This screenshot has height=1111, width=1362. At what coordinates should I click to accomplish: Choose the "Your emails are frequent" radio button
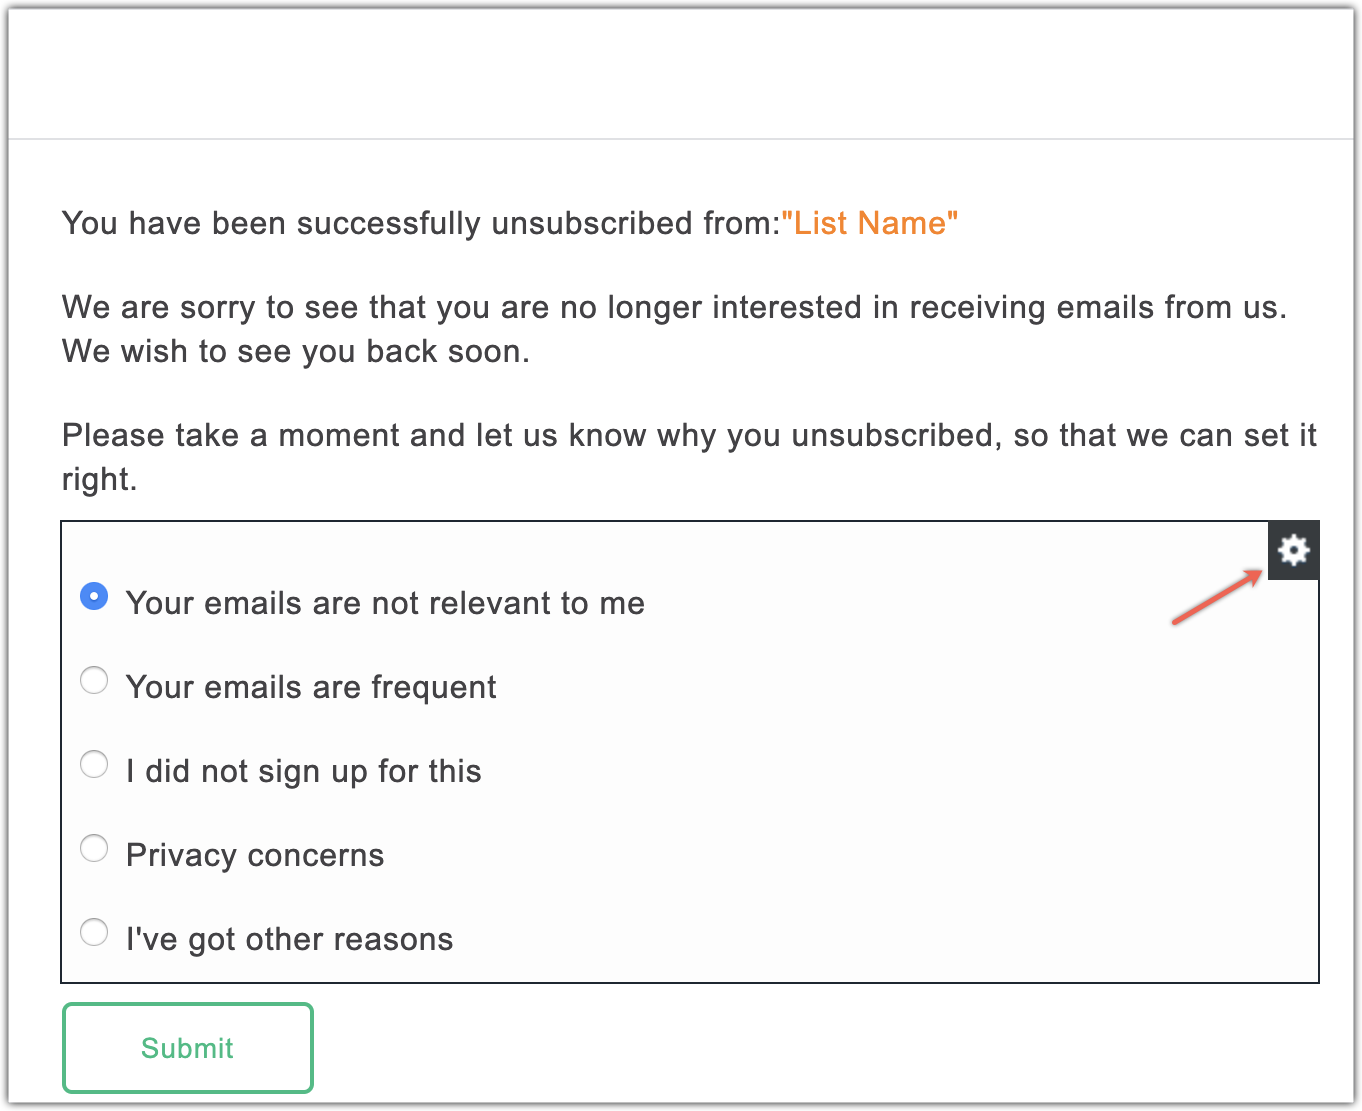(x=94, y=681)
